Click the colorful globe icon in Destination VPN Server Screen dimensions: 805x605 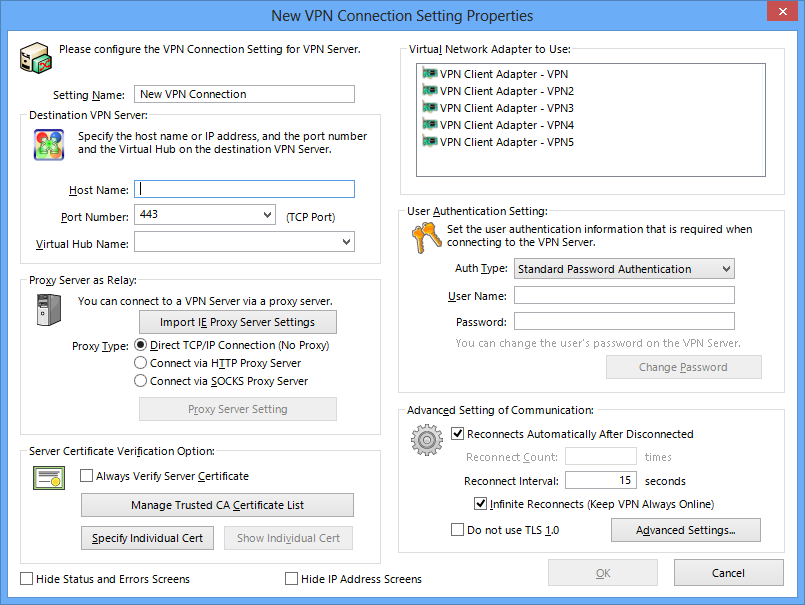(x=47, y=145)
